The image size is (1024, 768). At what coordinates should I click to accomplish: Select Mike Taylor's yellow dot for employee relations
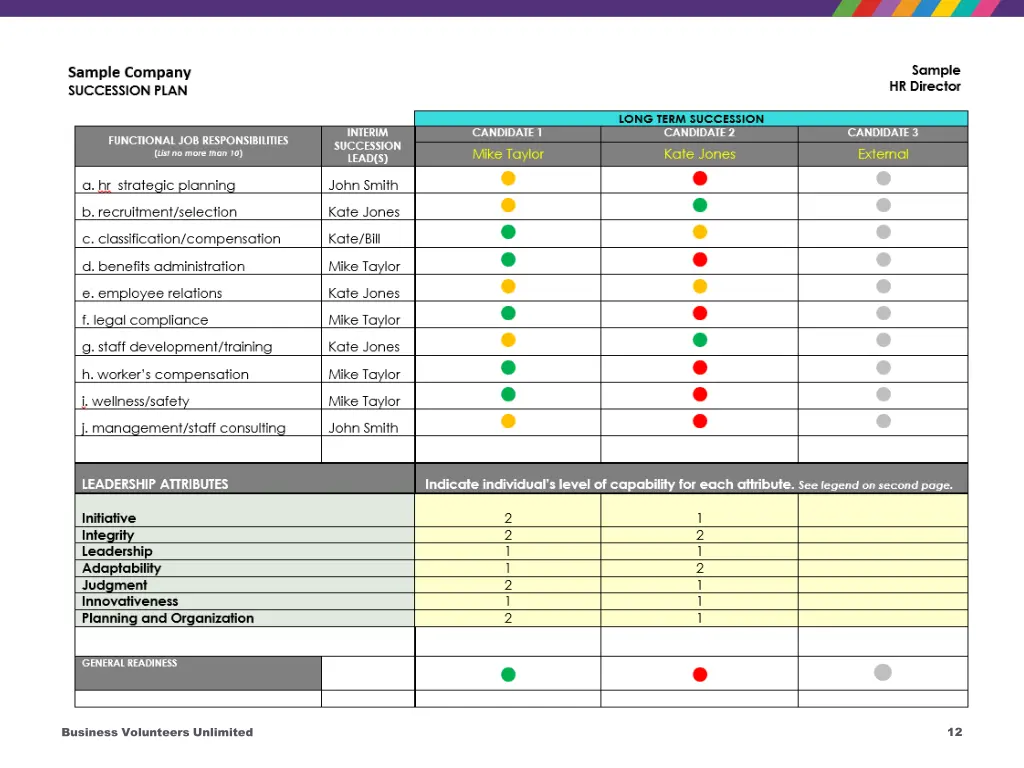pos(508,286)
